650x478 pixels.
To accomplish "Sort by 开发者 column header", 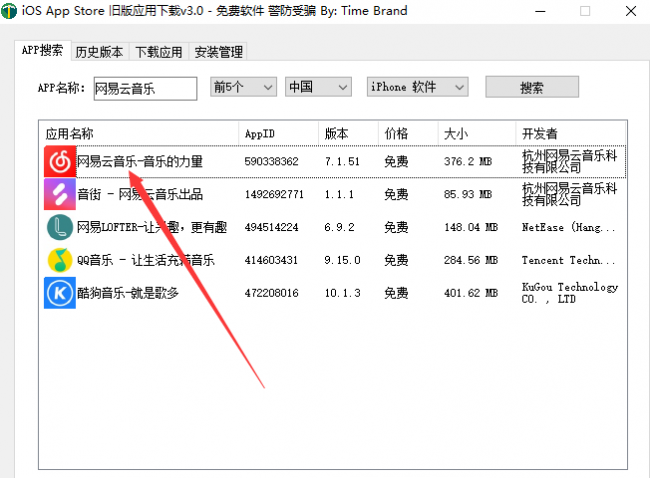I will coord(571,133).
